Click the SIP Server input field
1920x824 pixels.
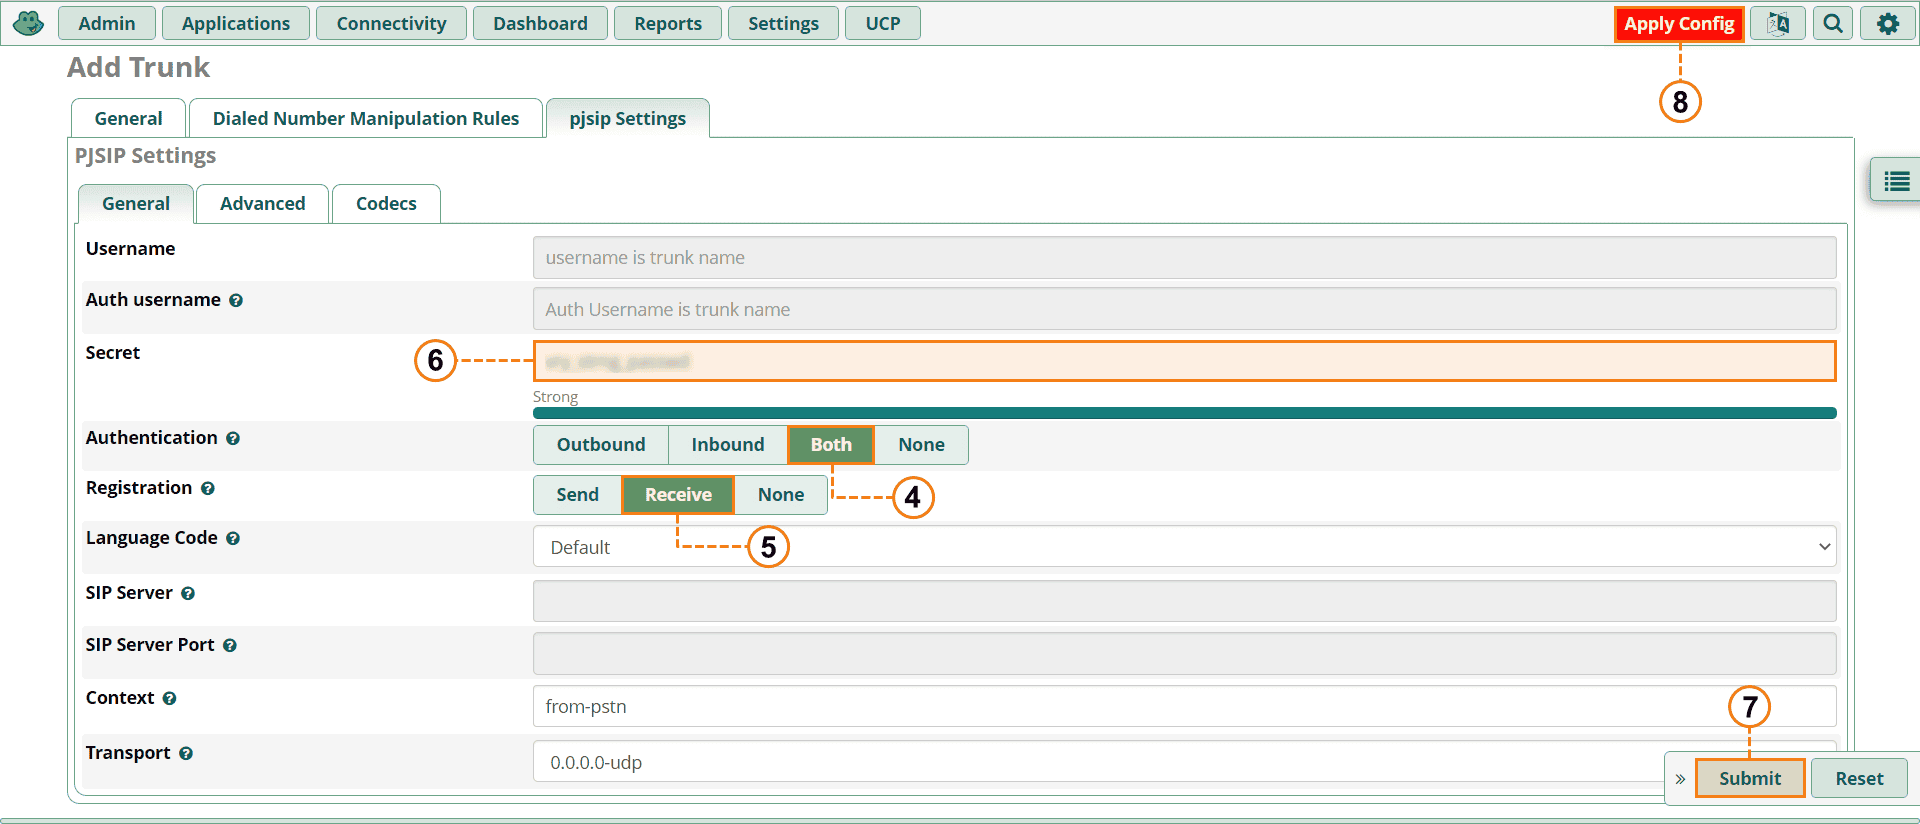point(1184,601)
